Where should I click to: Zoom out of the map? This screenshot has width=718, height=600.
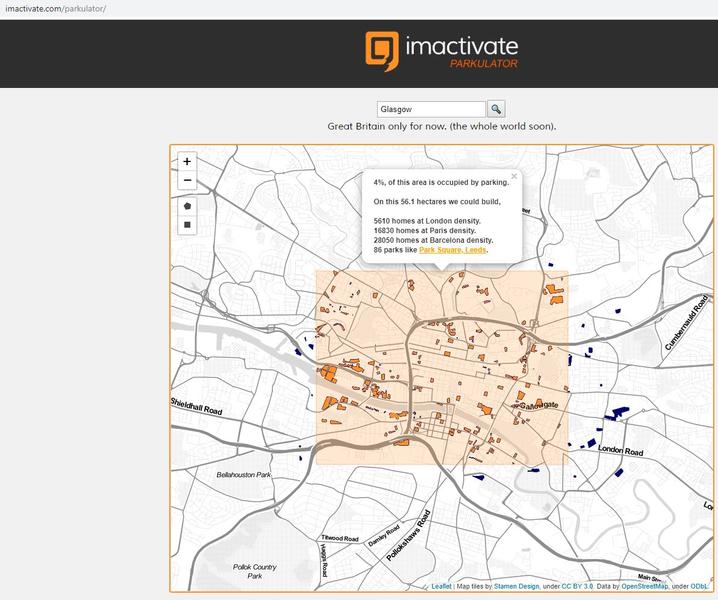[187, 181]
